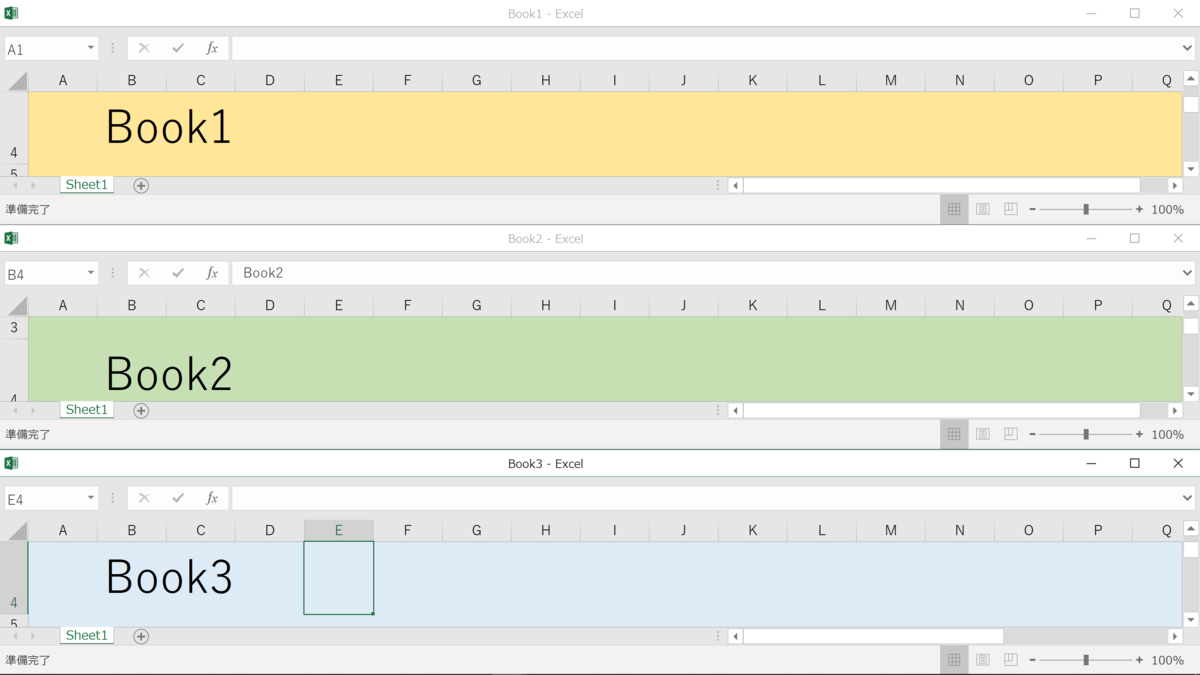Click horizontal scrollbar thumb in Book3

point(873,636)
